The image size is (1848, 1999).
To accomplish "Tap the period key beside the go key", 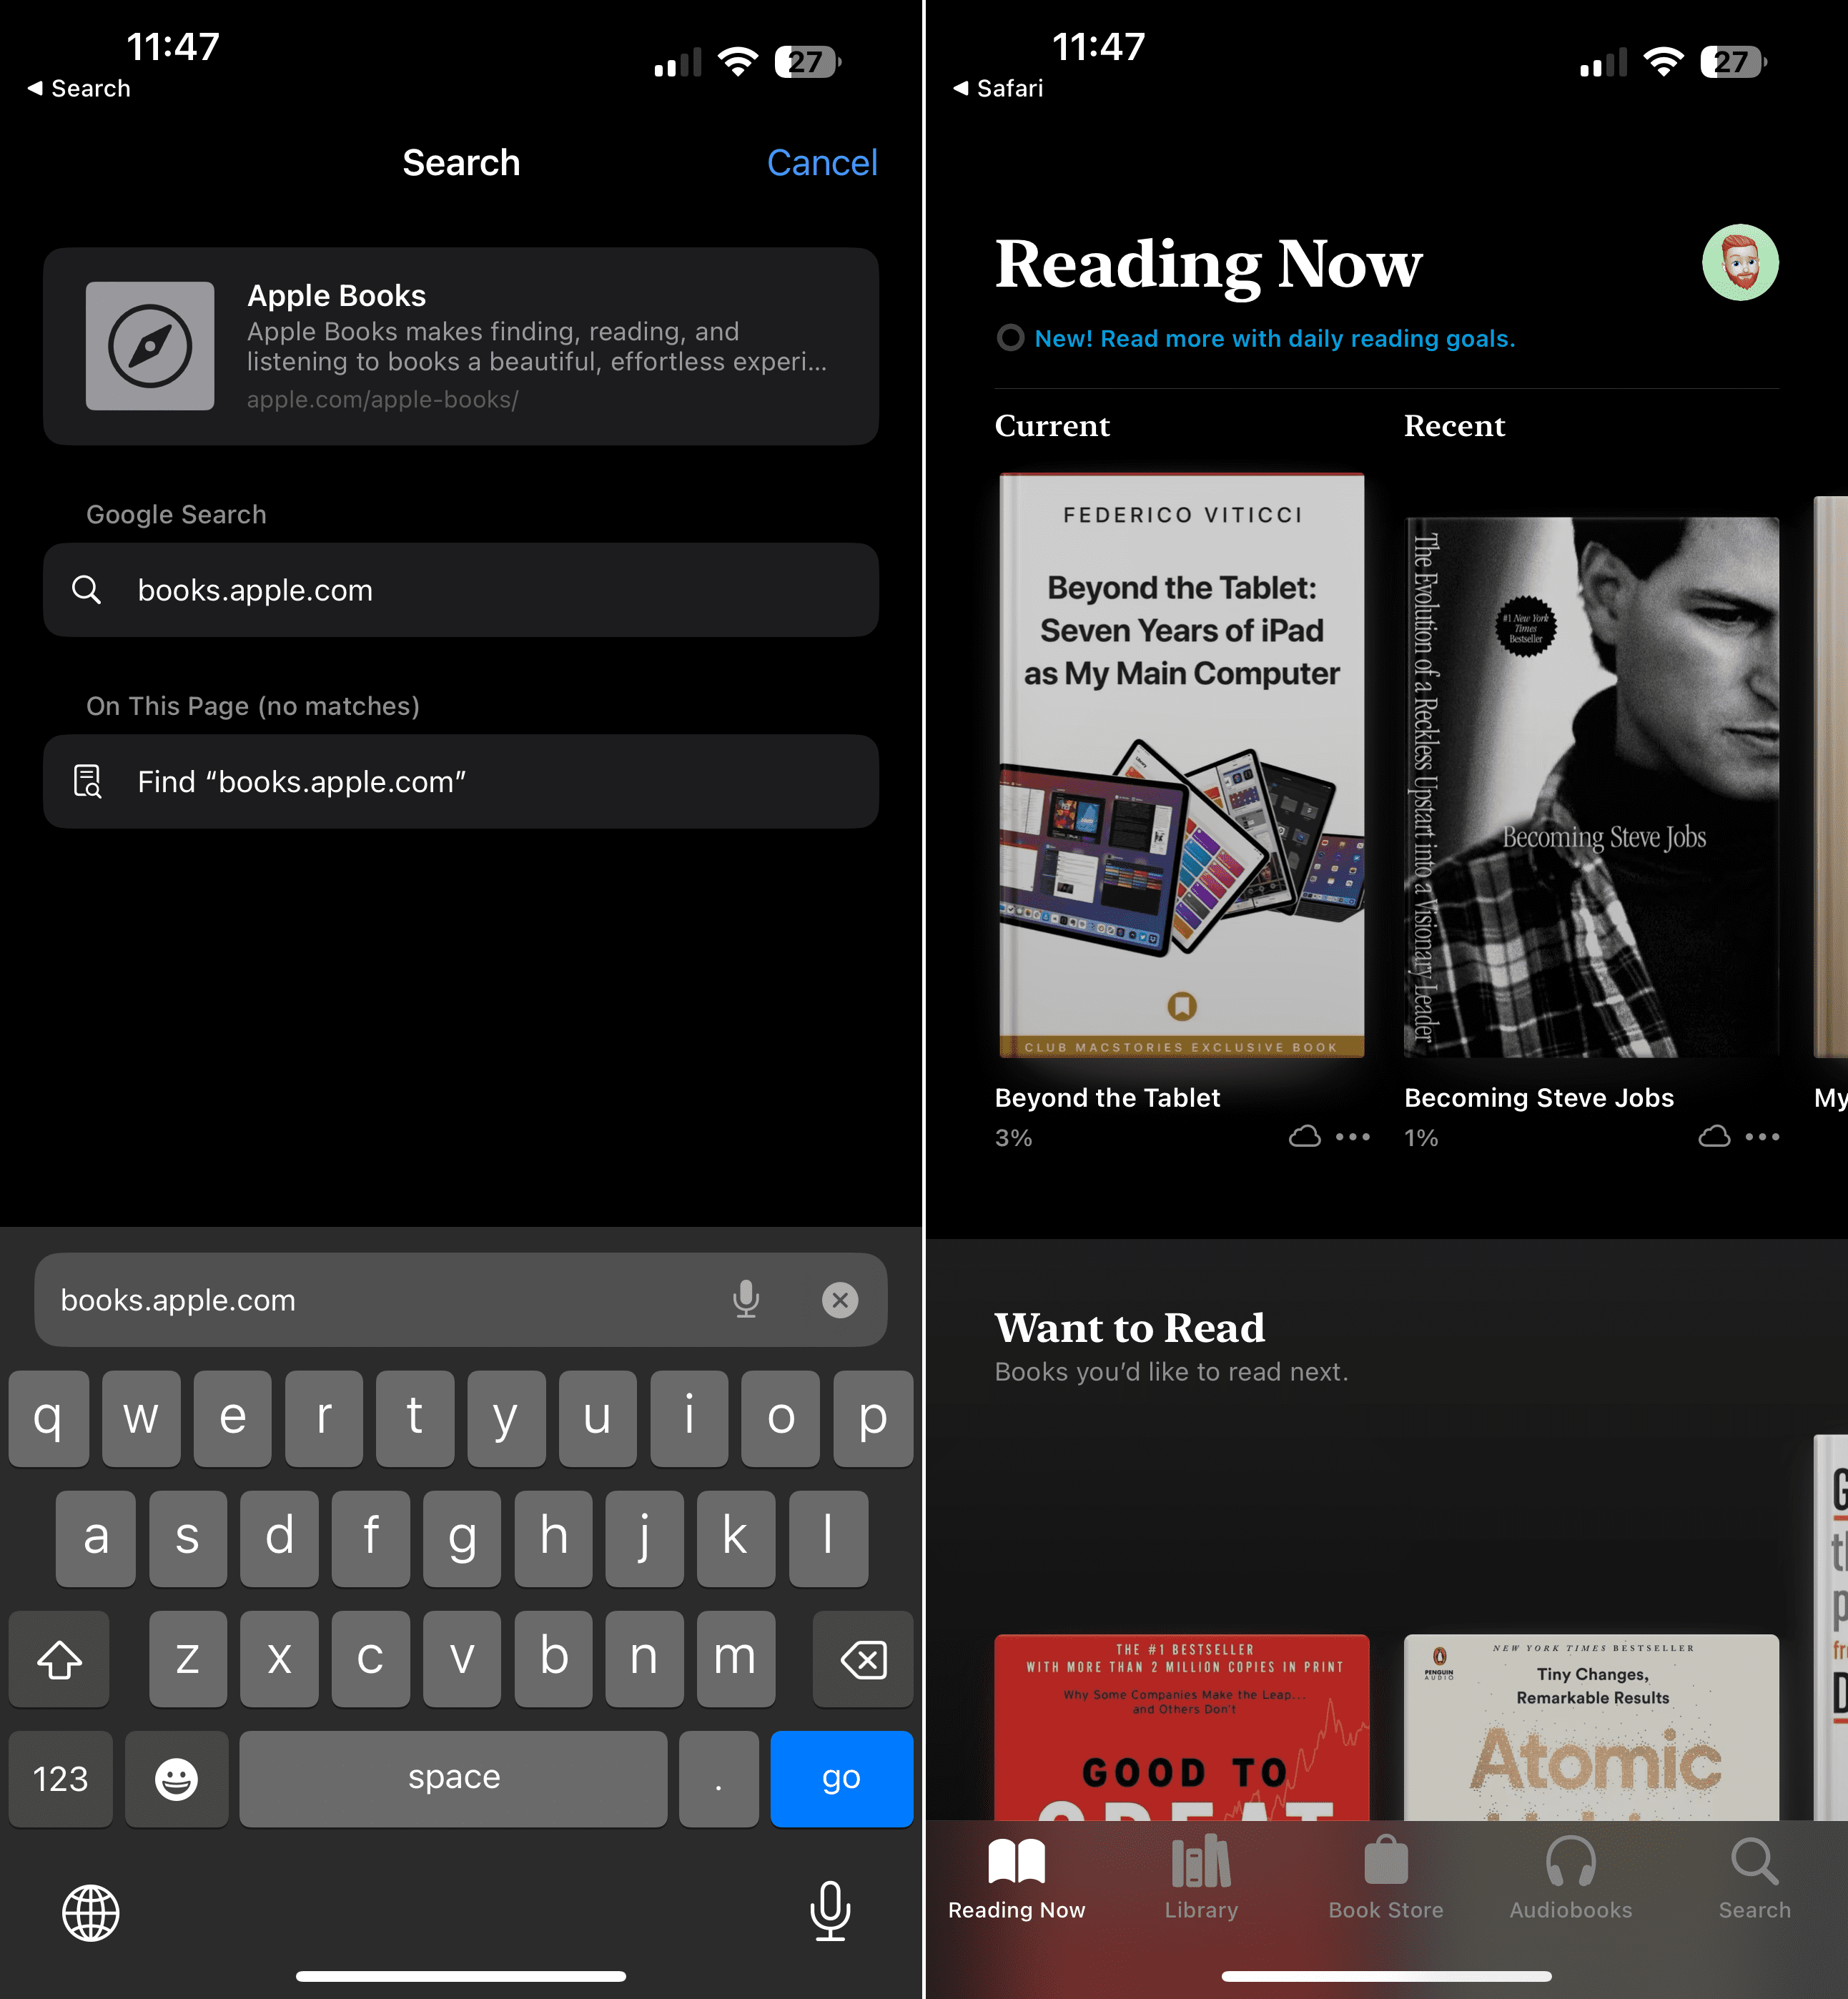I will [x=719, y=1778].
